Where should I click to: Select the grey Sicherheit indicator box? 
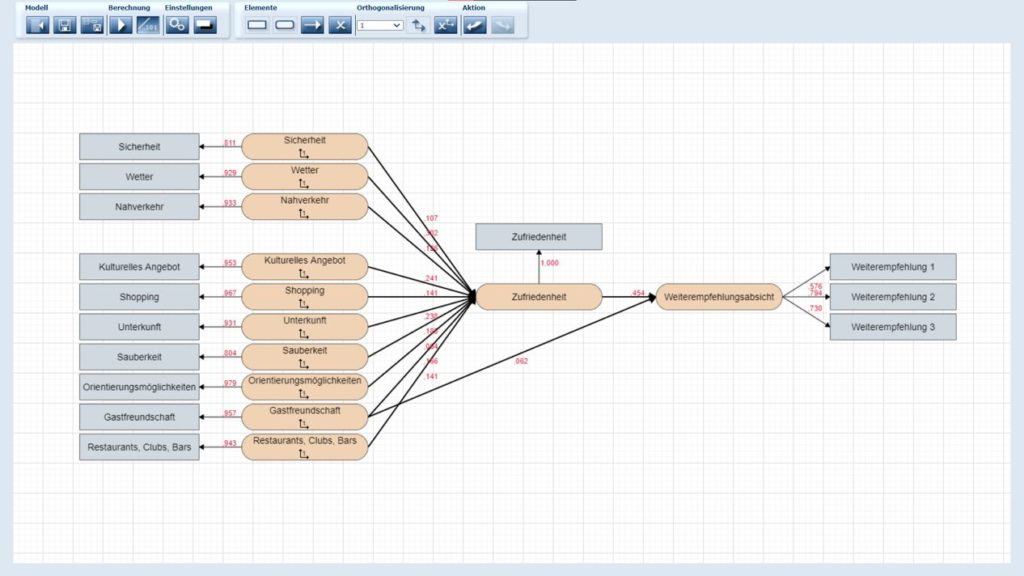click(139, 147)
